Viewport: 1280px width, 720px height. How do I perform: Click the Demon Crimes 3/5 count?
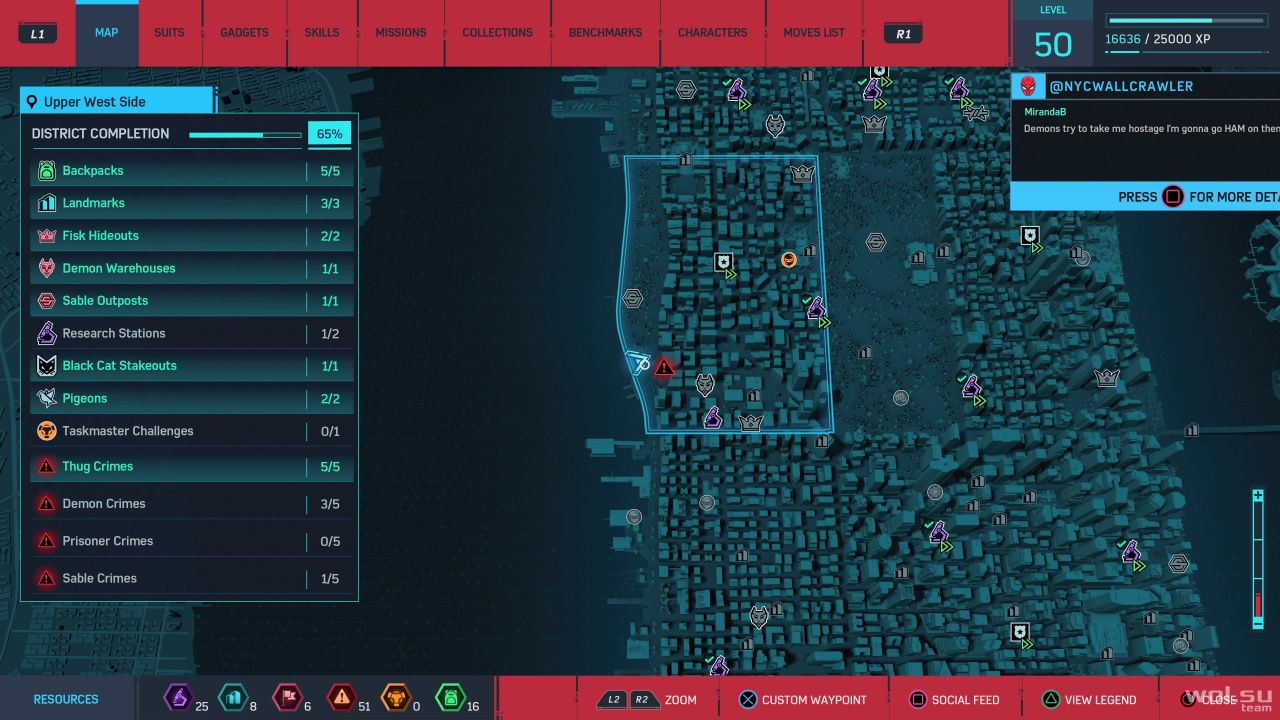click(x=330, y=504)
